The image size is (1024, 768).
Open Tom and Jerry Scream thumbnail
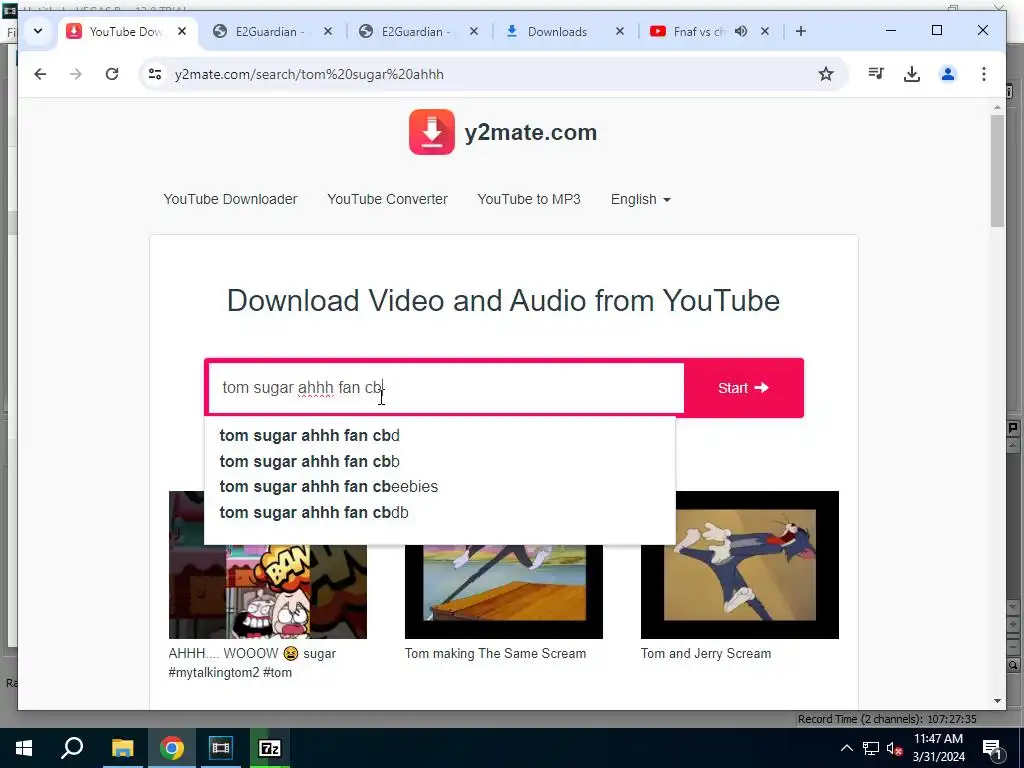coord(739,565)
